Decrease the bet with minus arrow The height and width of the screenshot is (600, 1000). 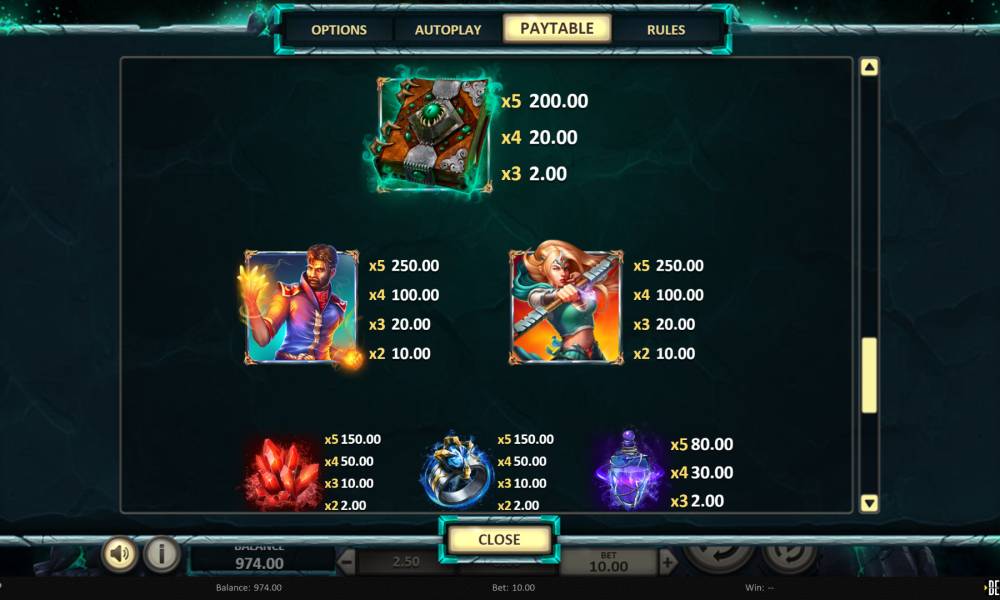point(346,562)
